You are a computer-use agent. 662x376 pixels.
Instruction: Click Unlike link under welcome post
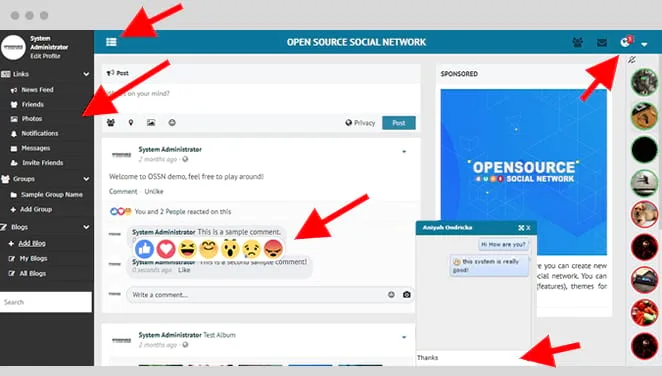pyautogui.click(x=154, y=192)
